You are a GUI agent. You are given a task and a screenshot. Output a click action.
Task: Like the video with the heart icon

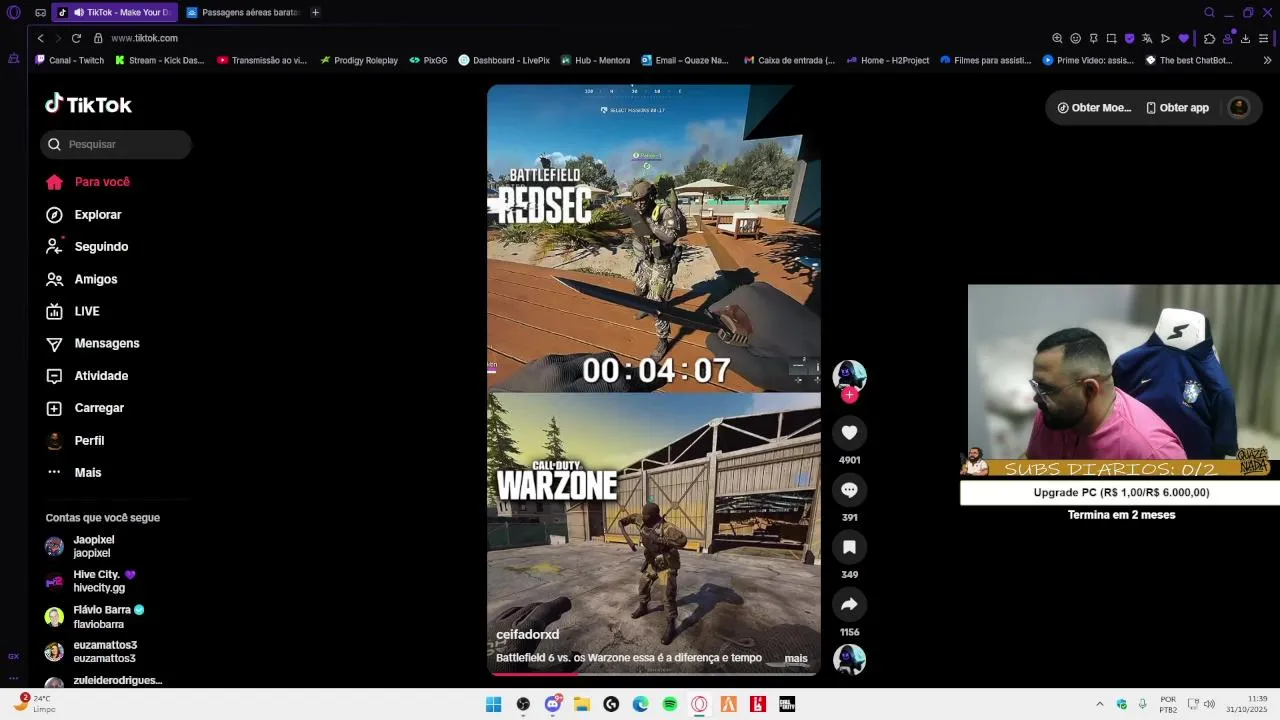coord(849,432)
